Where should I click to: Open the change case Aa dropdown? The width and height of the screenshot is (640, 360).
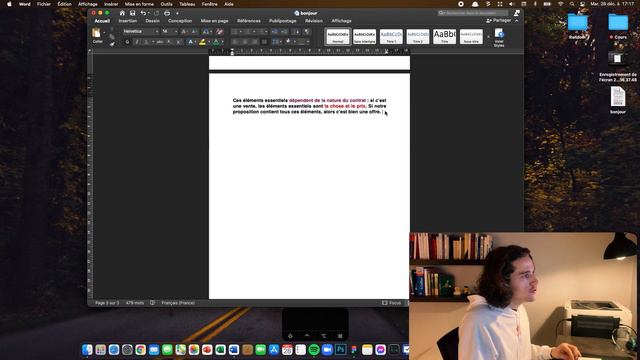click(x=206, y=31)
